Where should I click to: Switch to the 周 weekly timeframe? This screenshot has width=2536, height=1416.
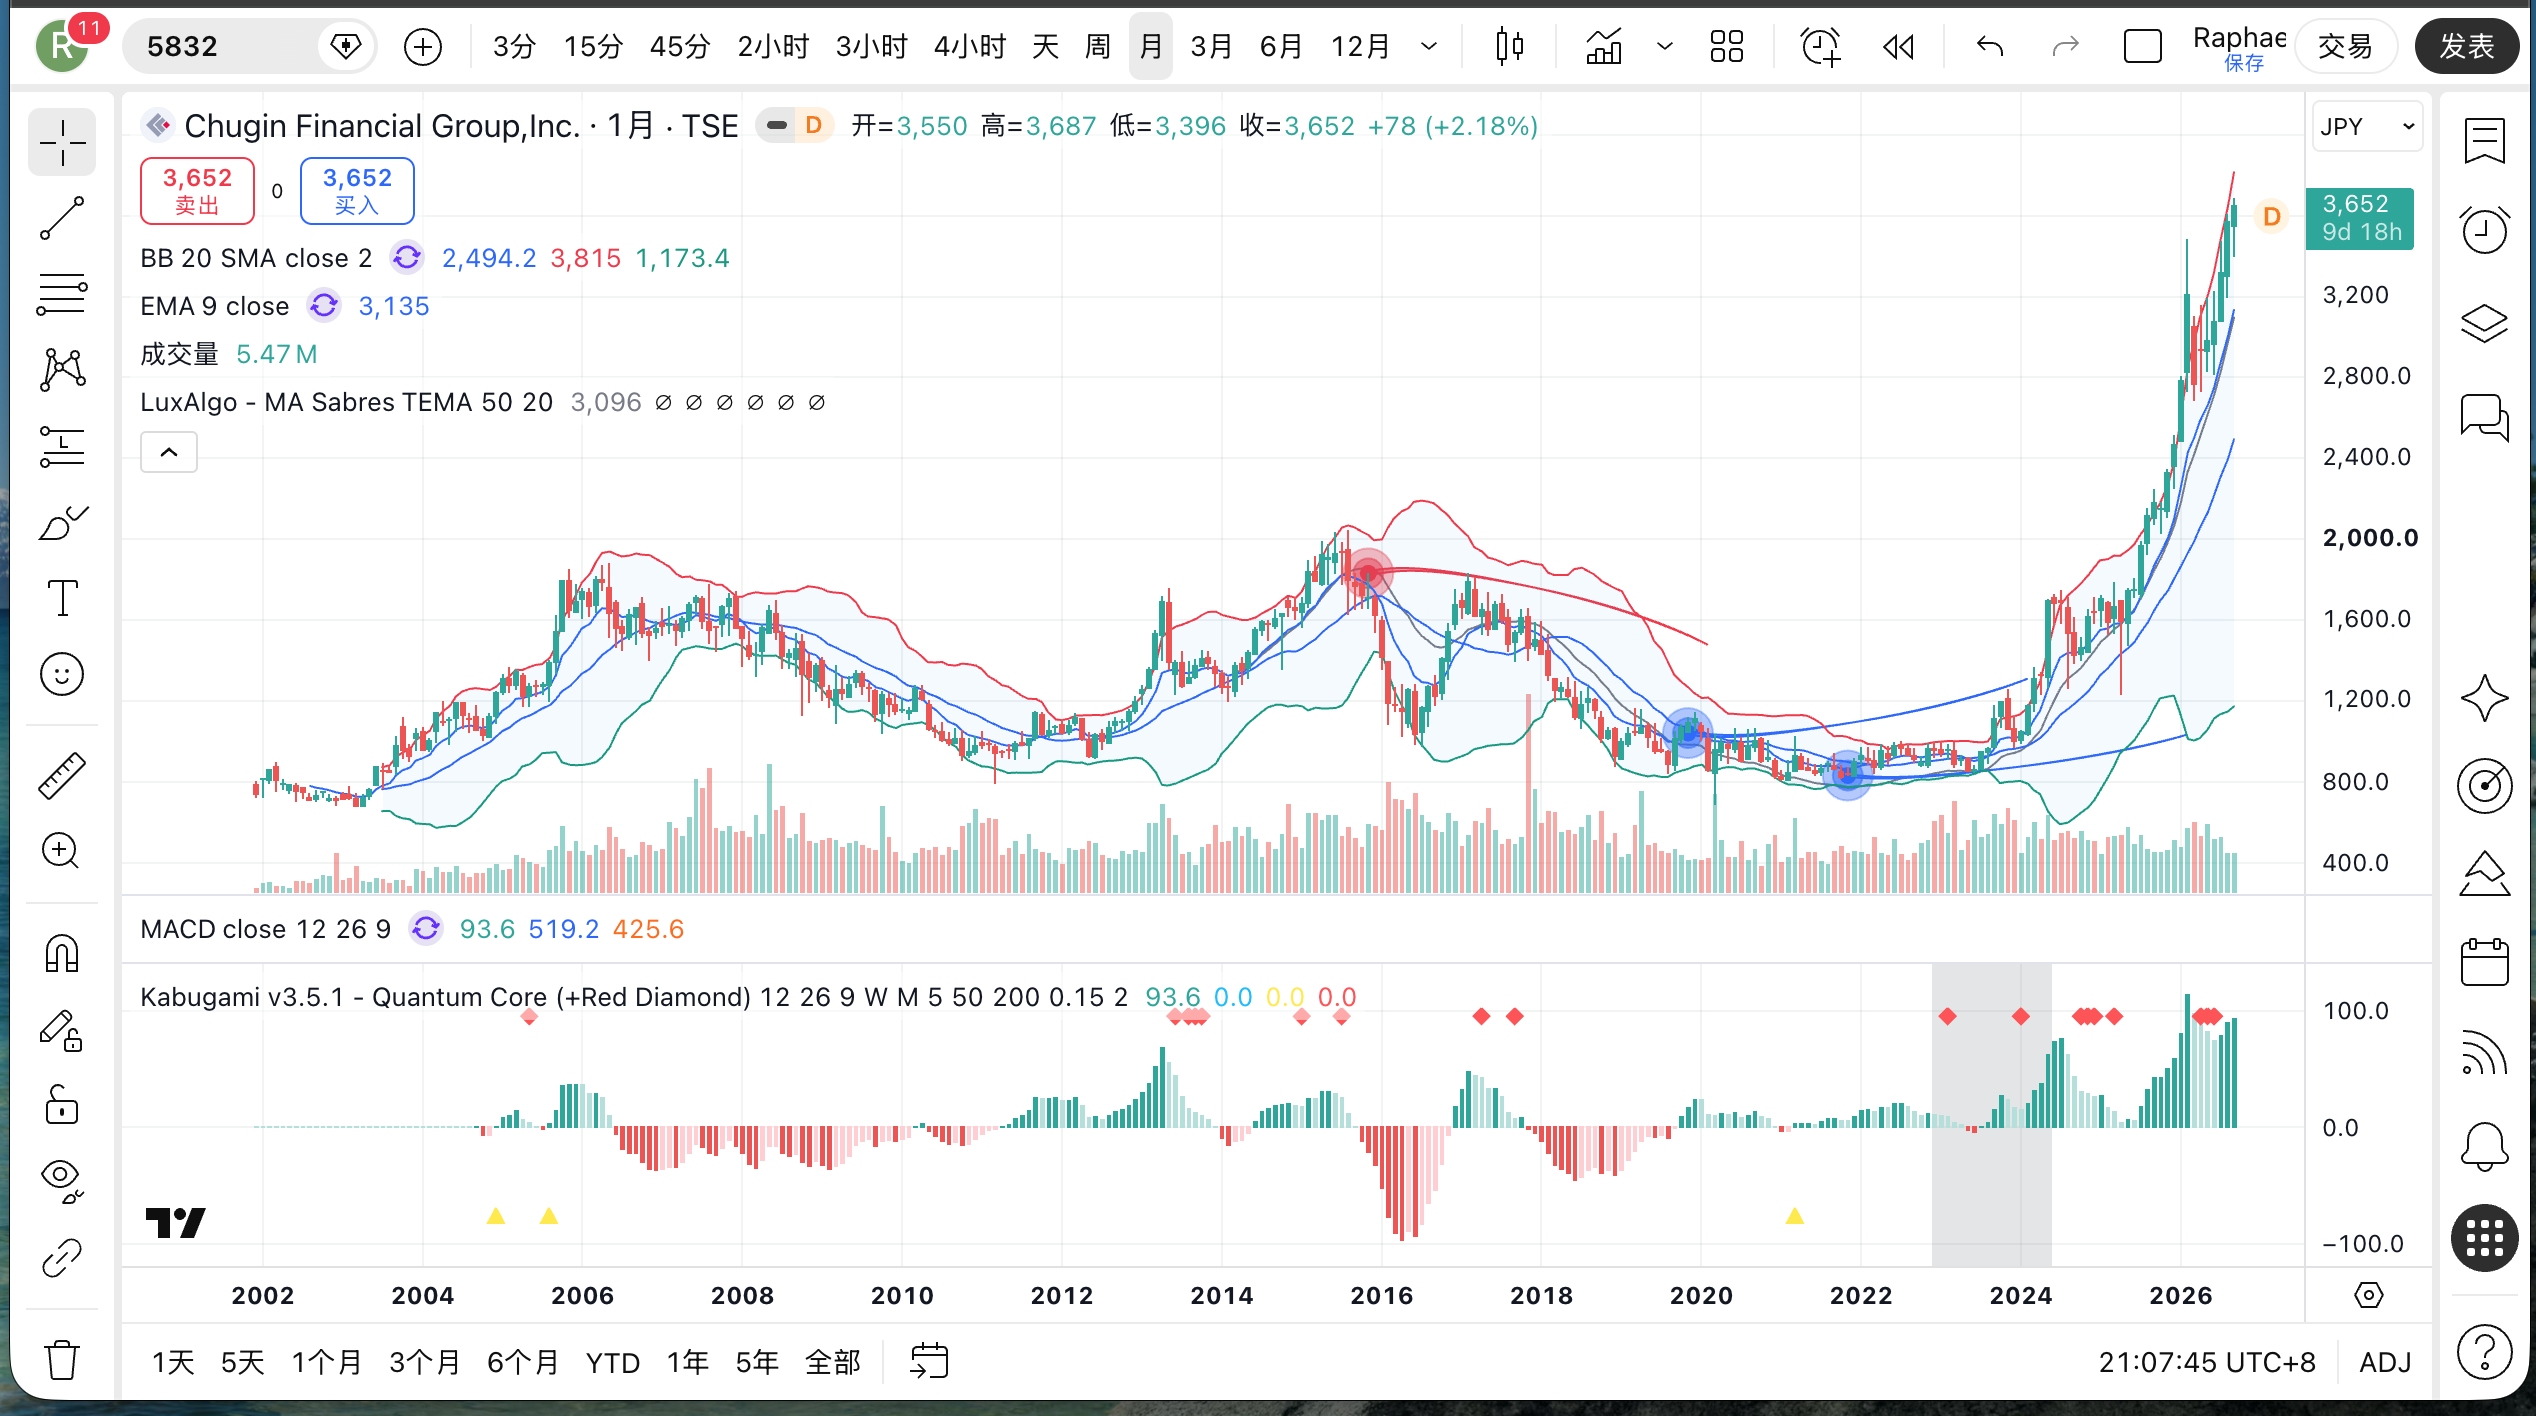pyautogui.click(x=1098, y=46)
